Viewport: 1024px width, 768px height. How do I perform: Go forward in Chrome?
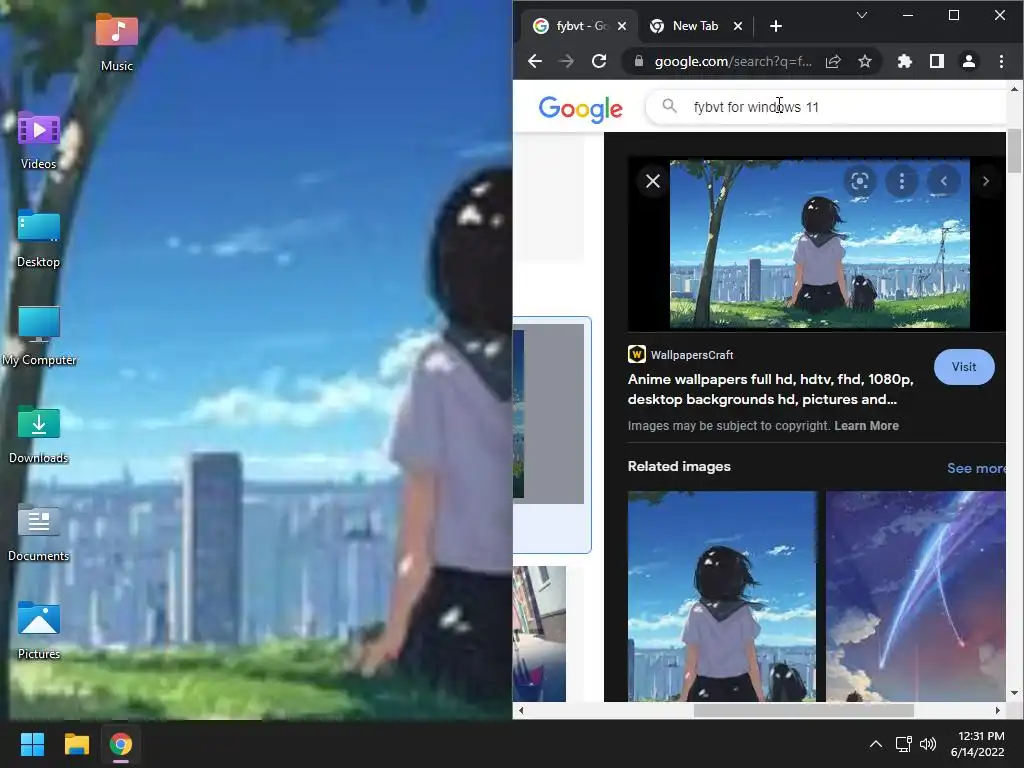[x=566, y=61]
